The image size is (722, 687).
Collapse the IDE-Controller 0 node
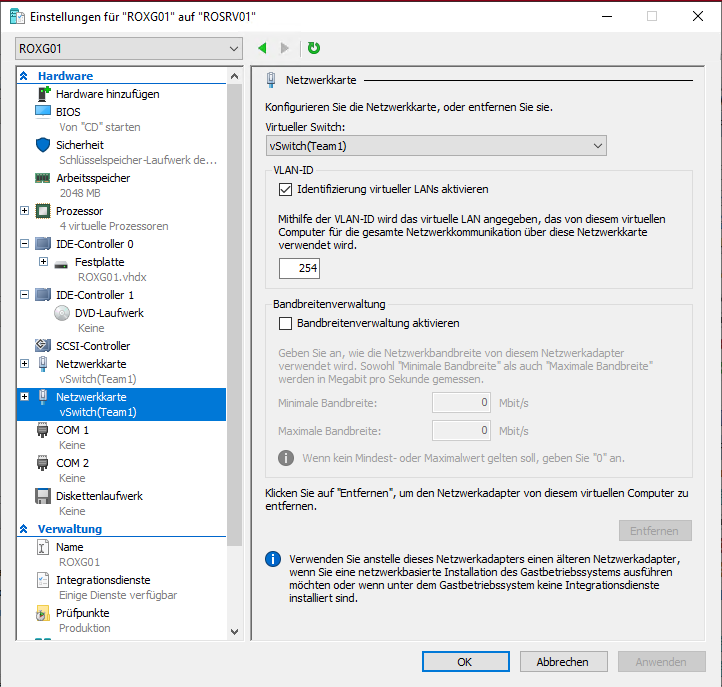point(25,244)
